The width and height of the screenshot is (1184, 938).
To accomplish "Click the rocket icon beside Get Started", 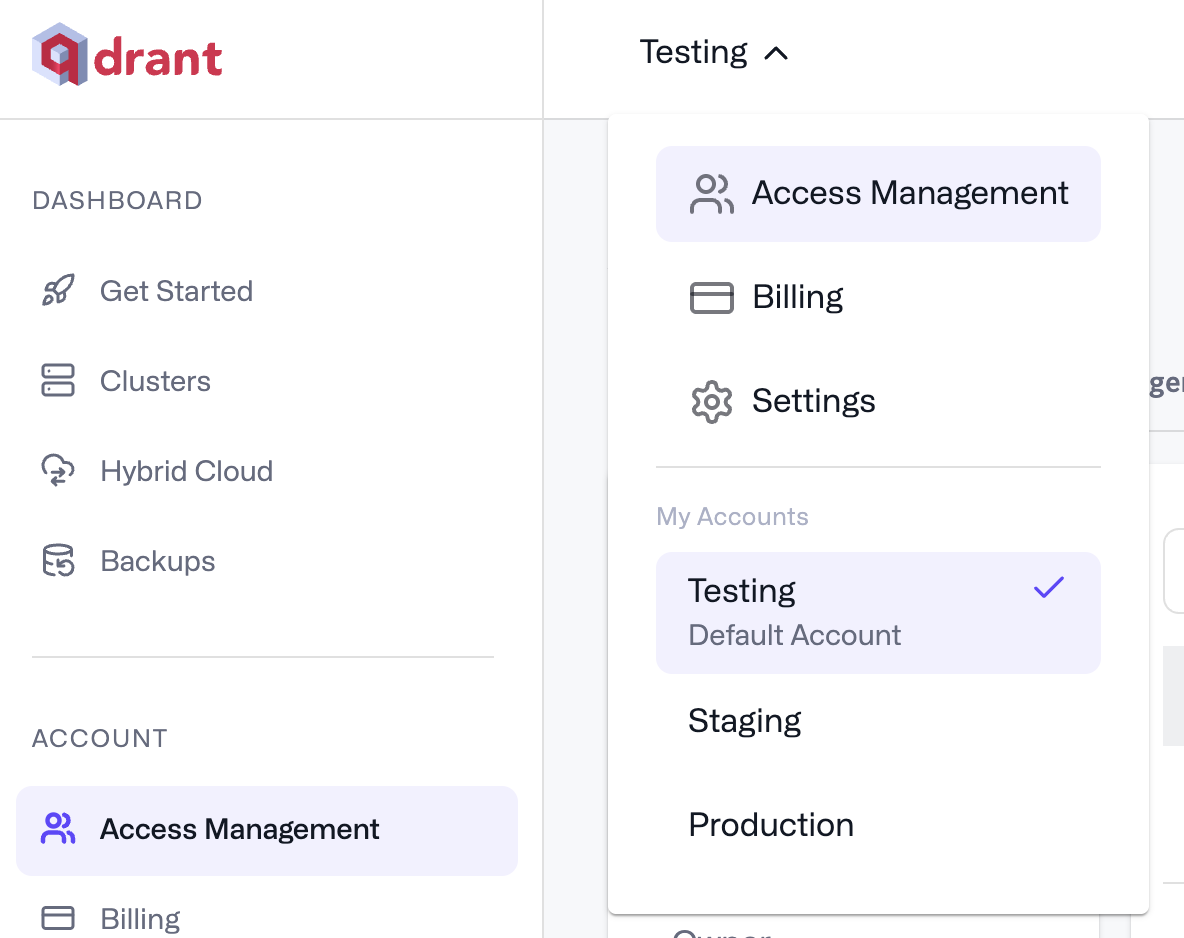I will (x=58, y=291).
